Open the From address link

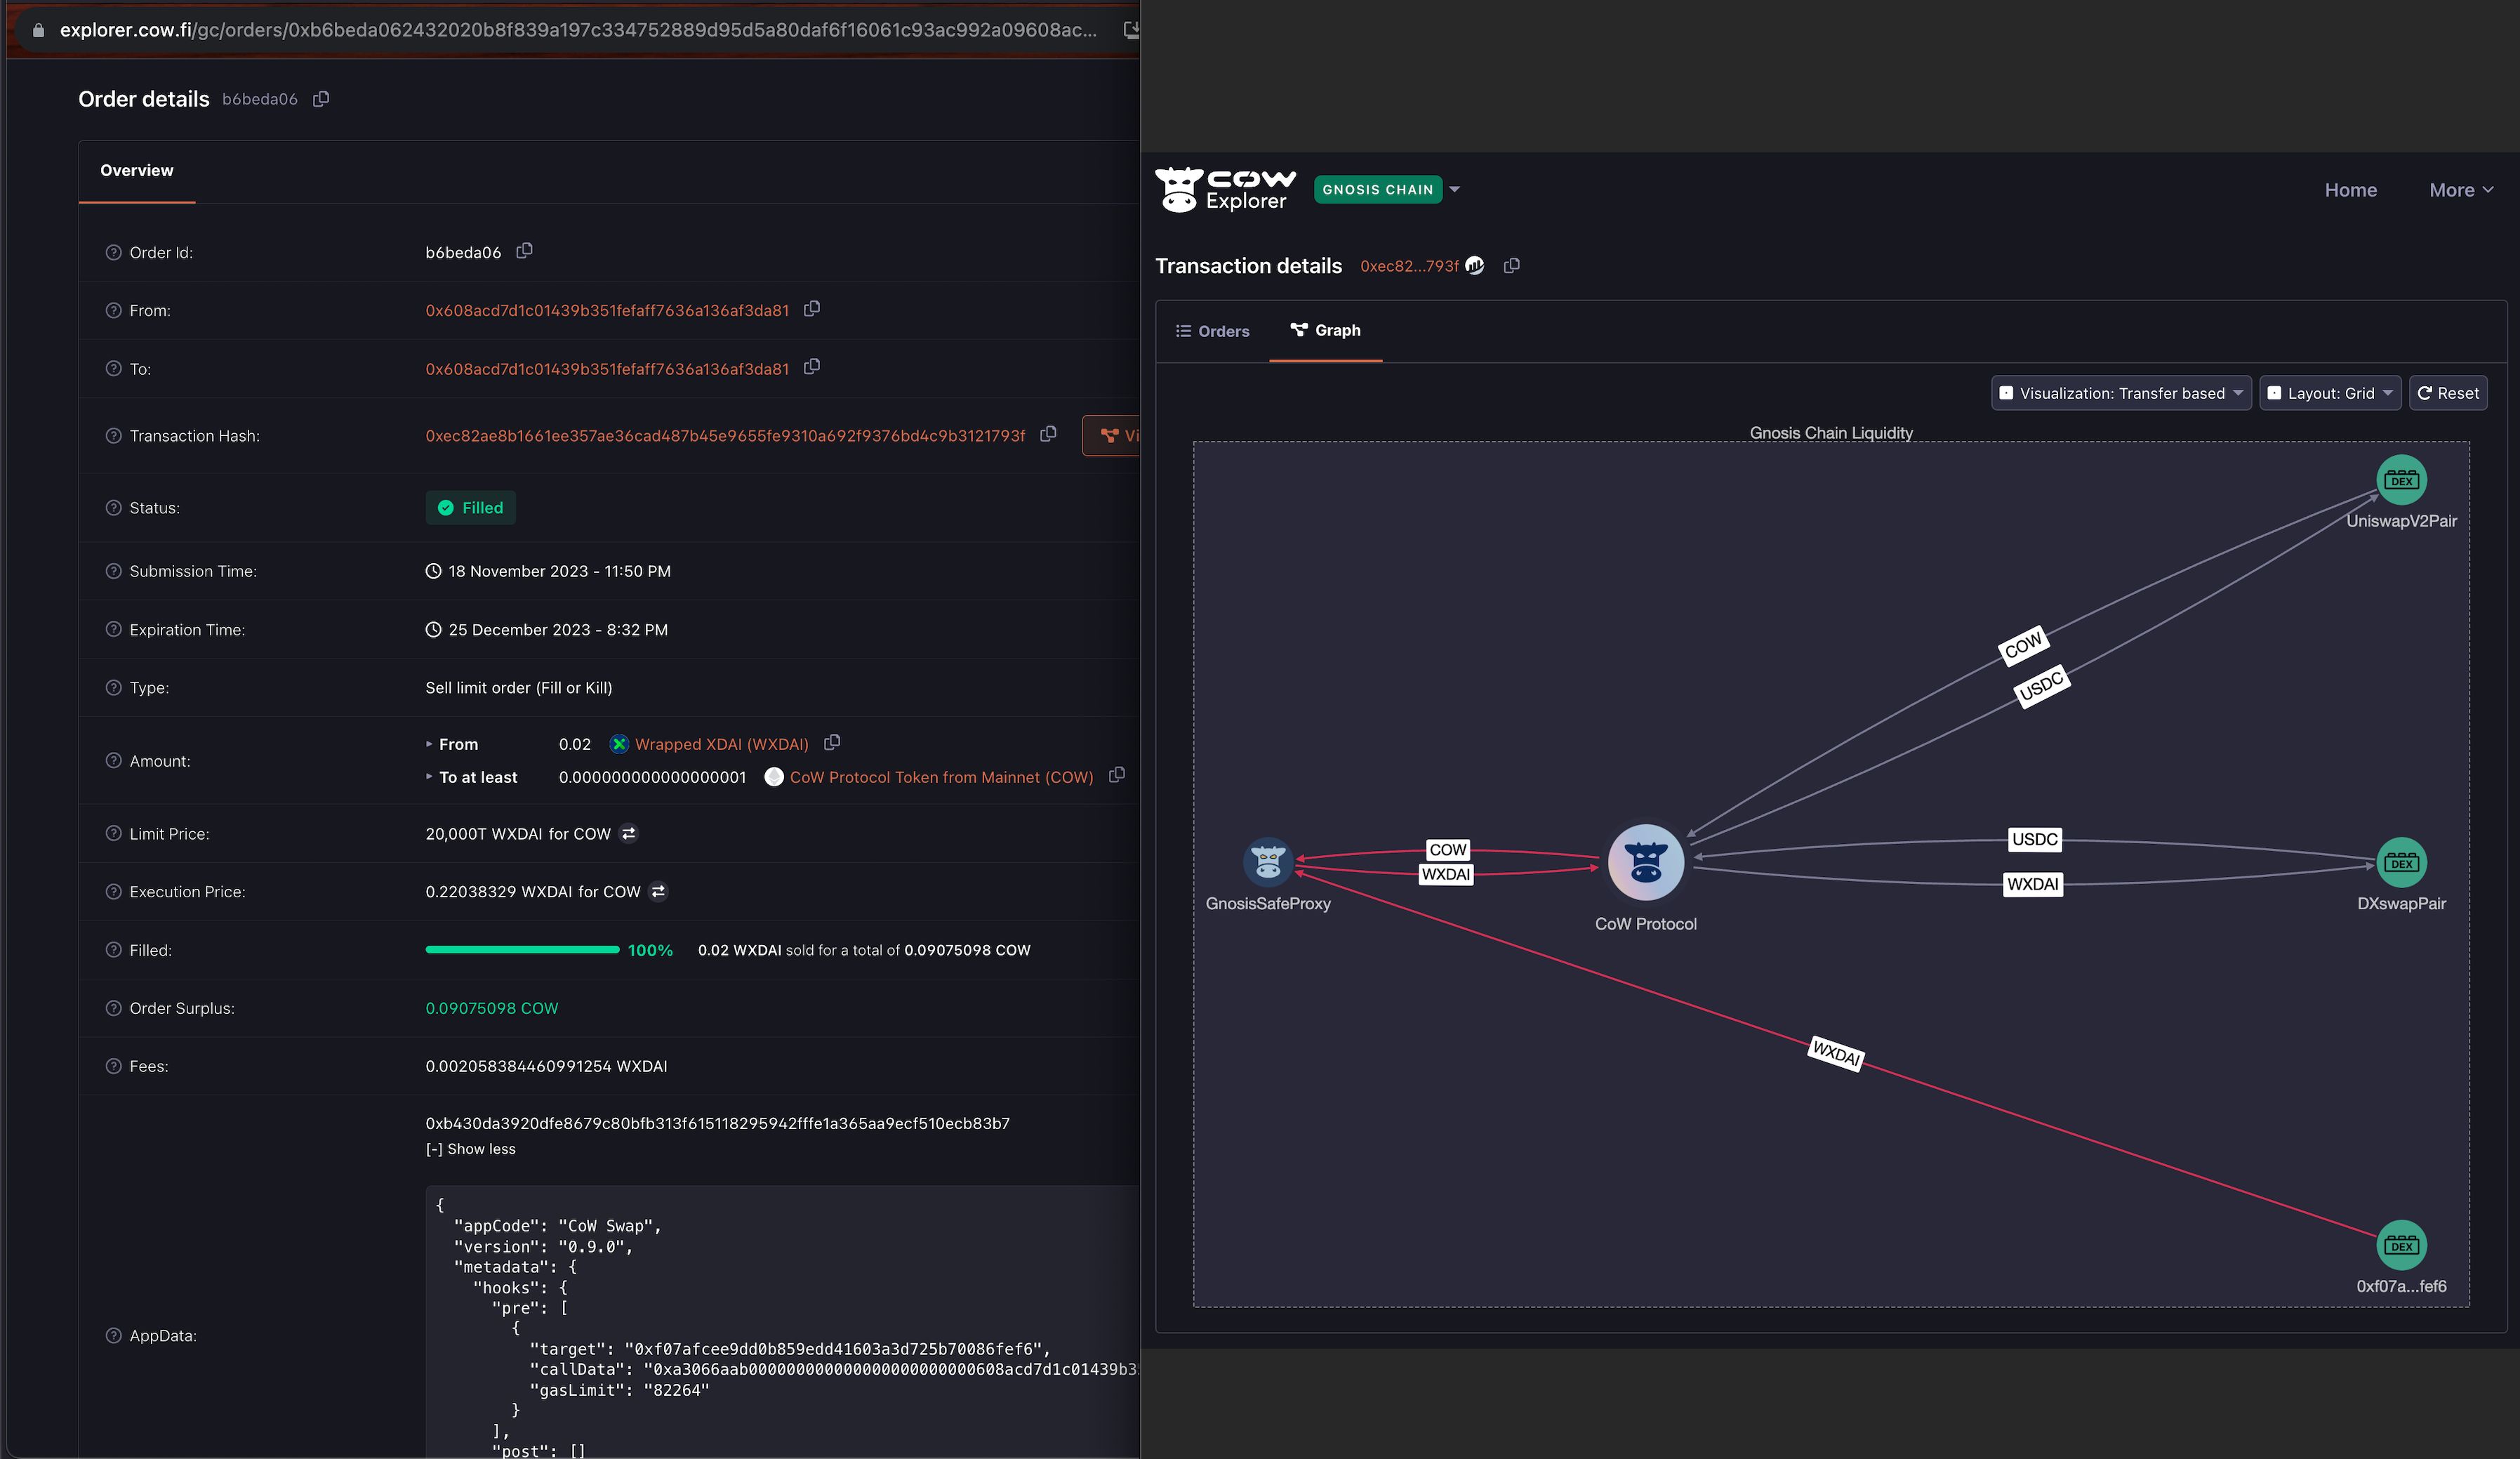tap(607, 310)
